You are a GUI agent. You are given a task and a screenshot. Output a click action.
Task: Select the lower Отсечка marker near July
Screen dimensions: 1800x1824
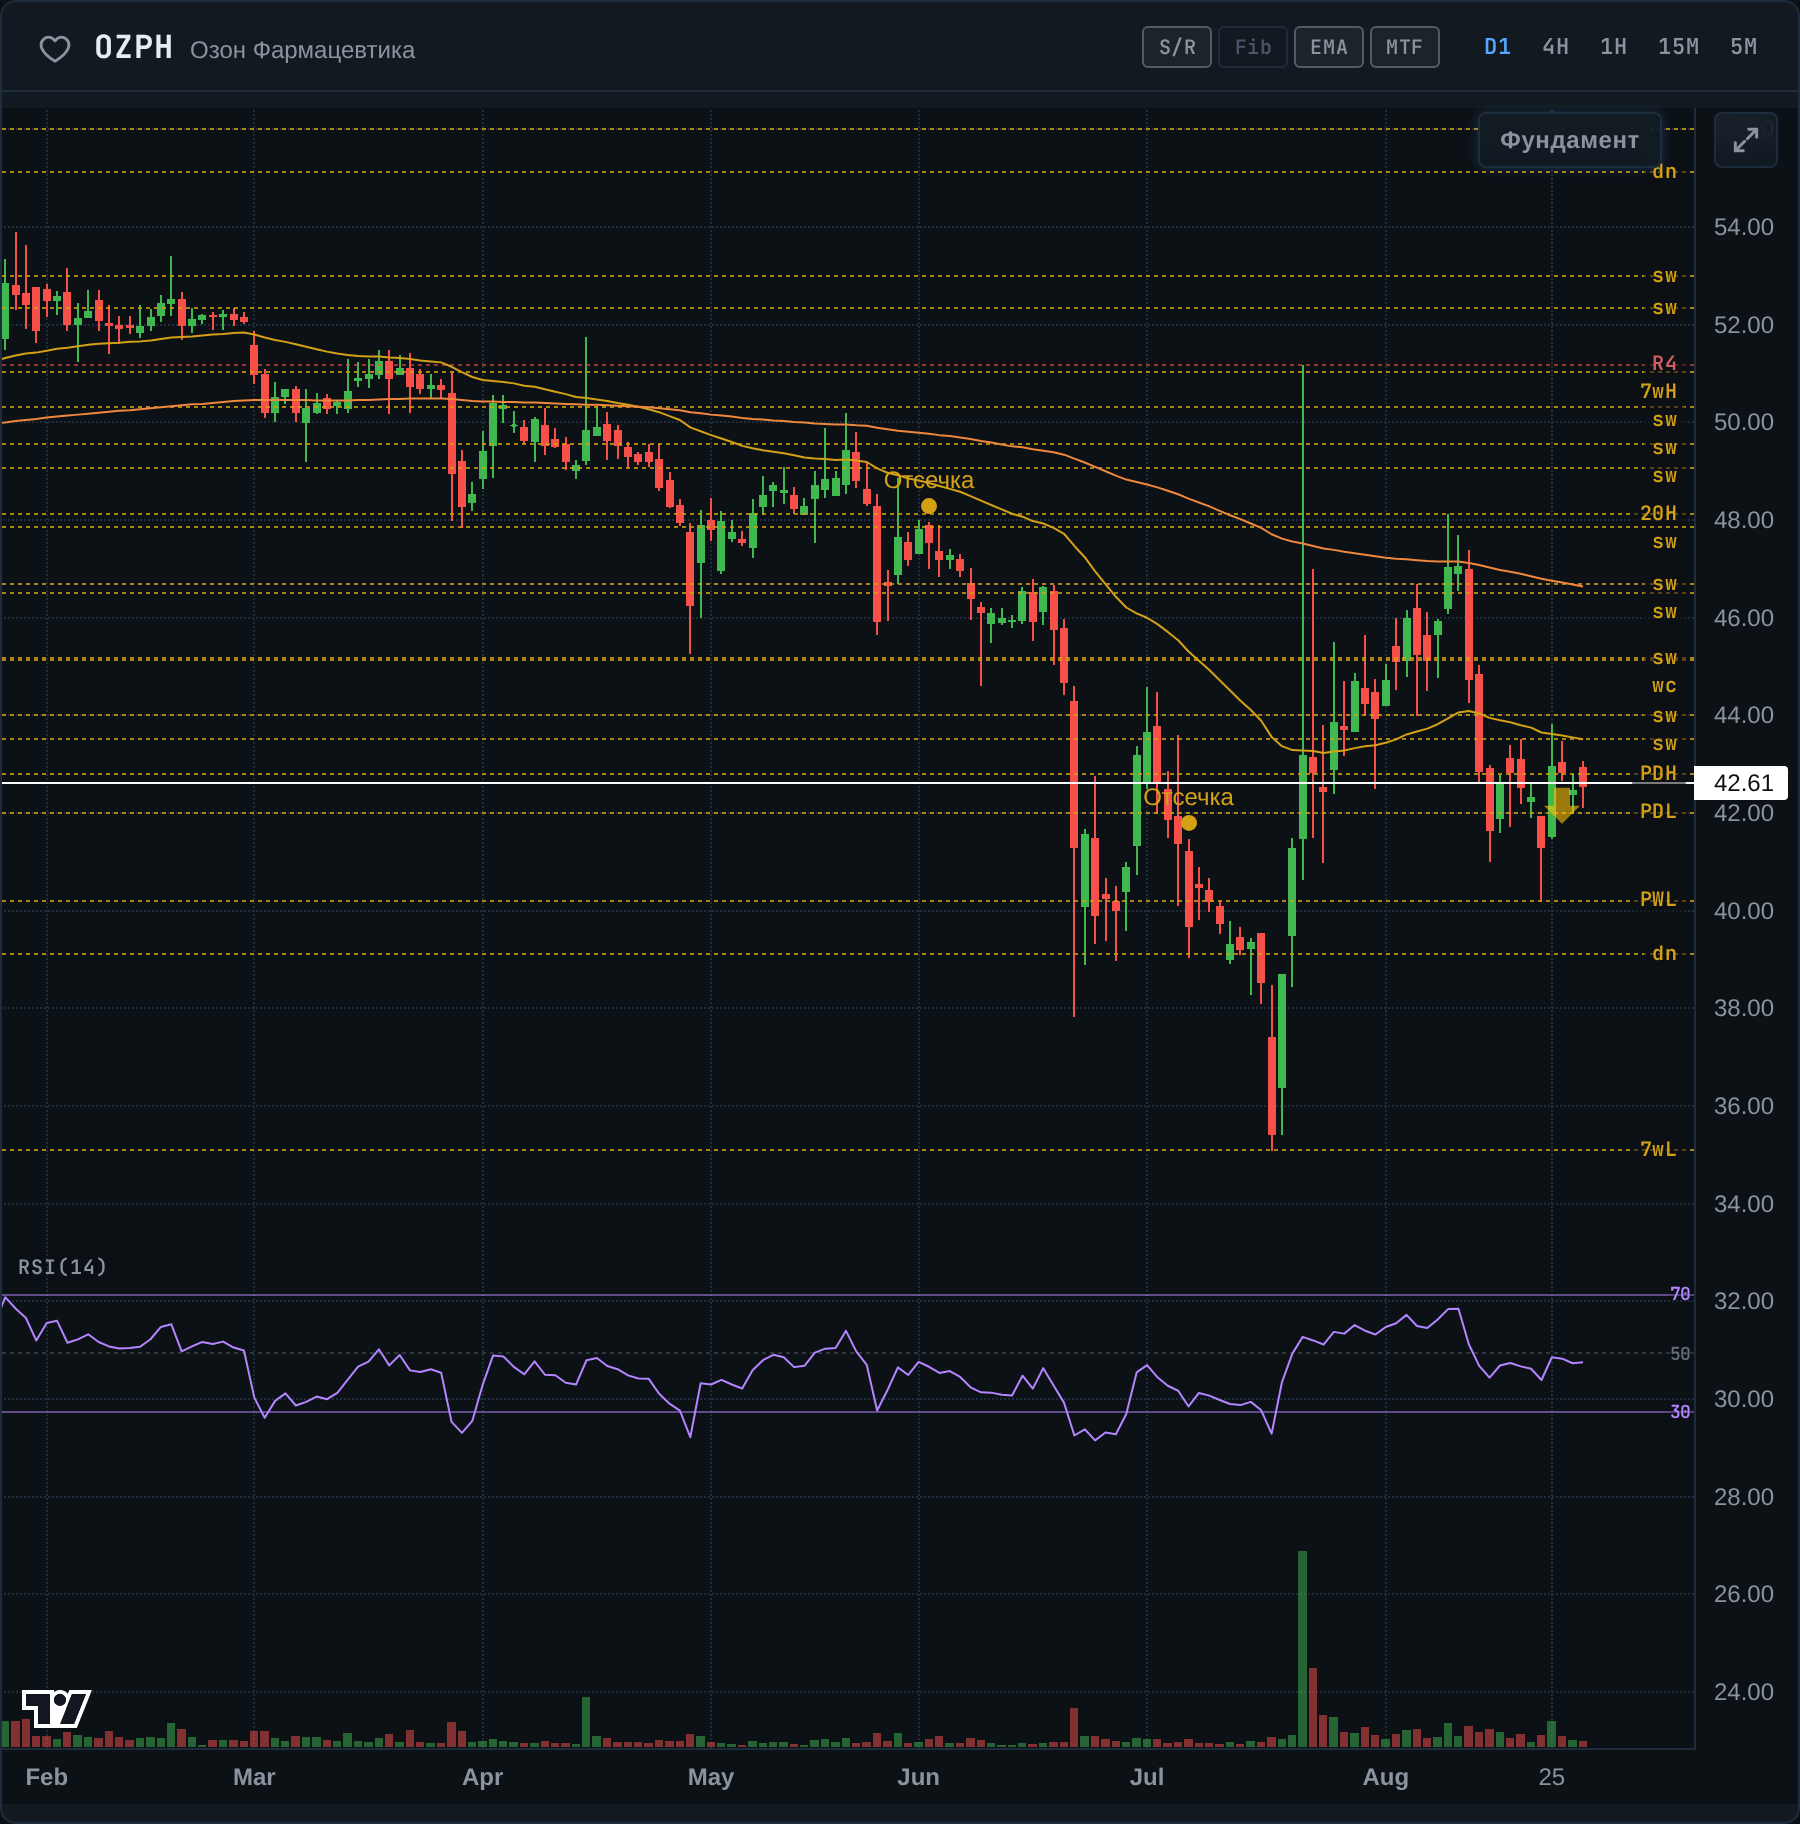click(1189, 823)
